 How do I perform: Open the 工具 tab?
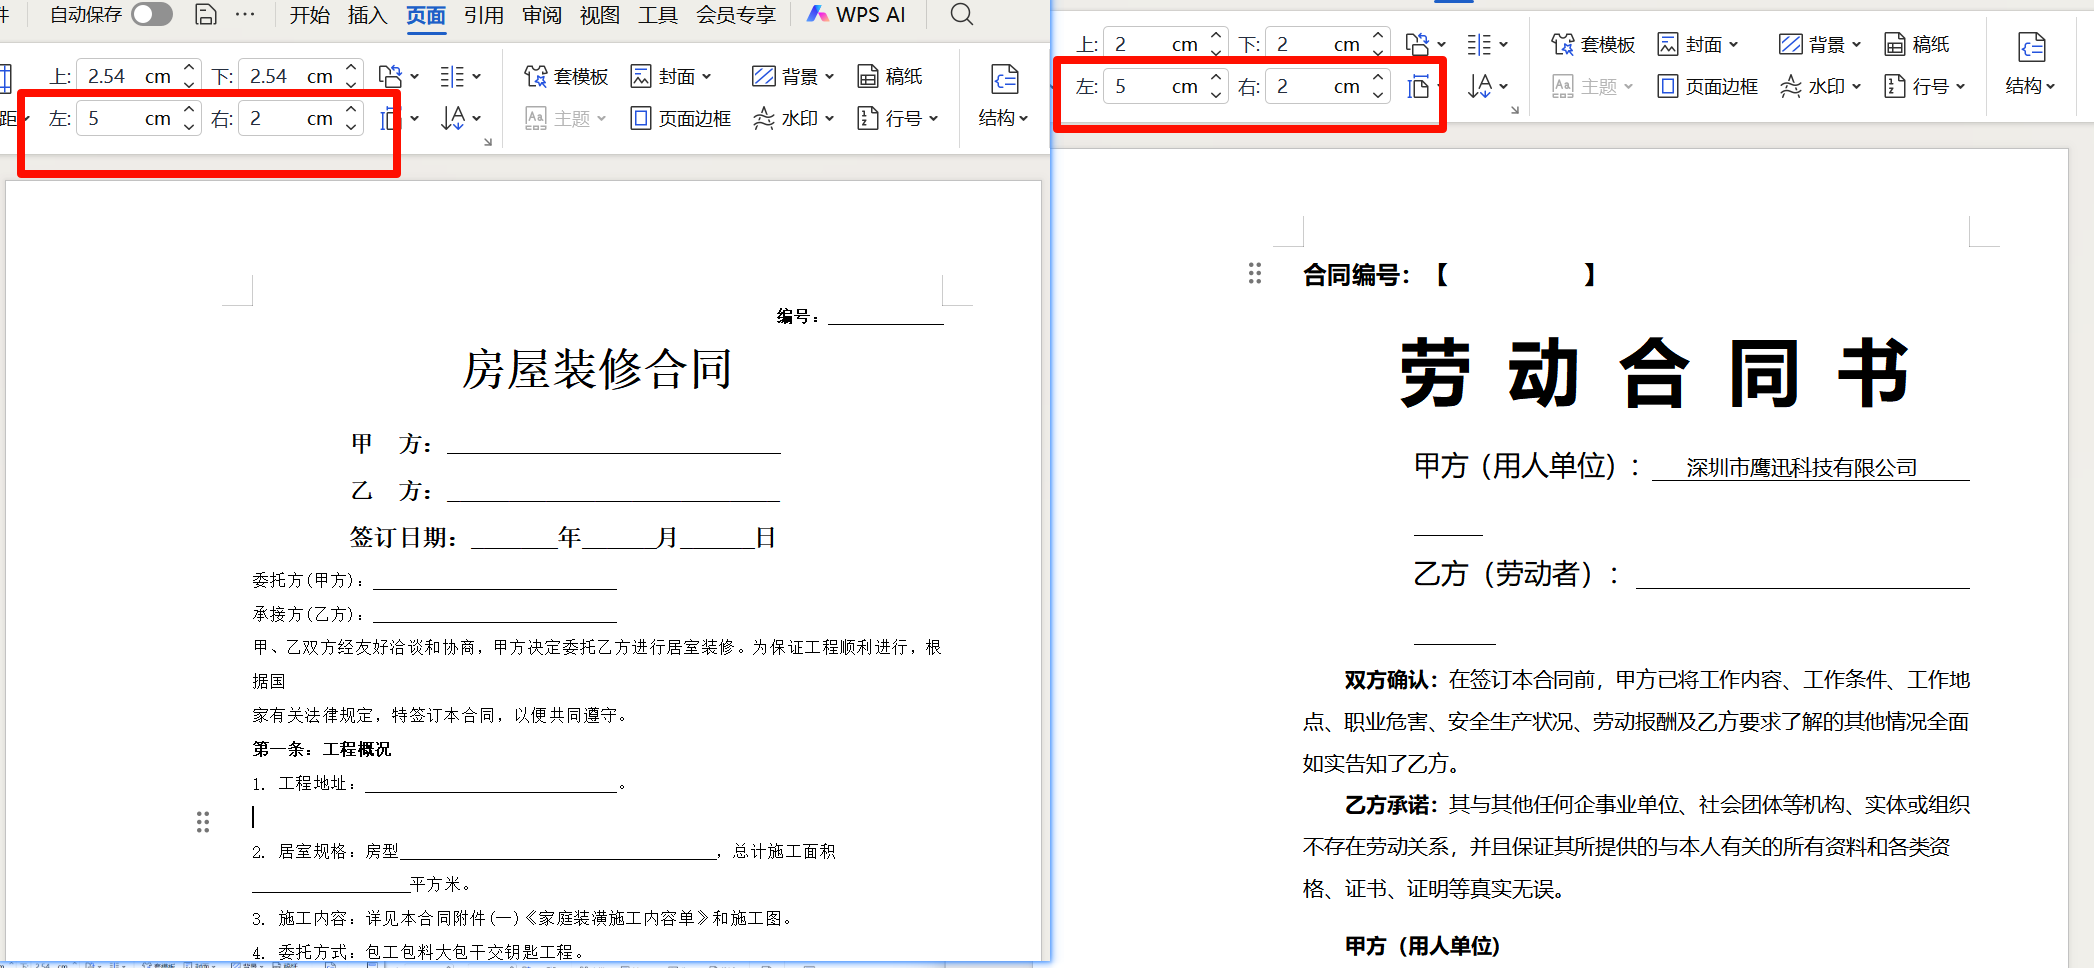pyautogui.click(x=658, y=15)
